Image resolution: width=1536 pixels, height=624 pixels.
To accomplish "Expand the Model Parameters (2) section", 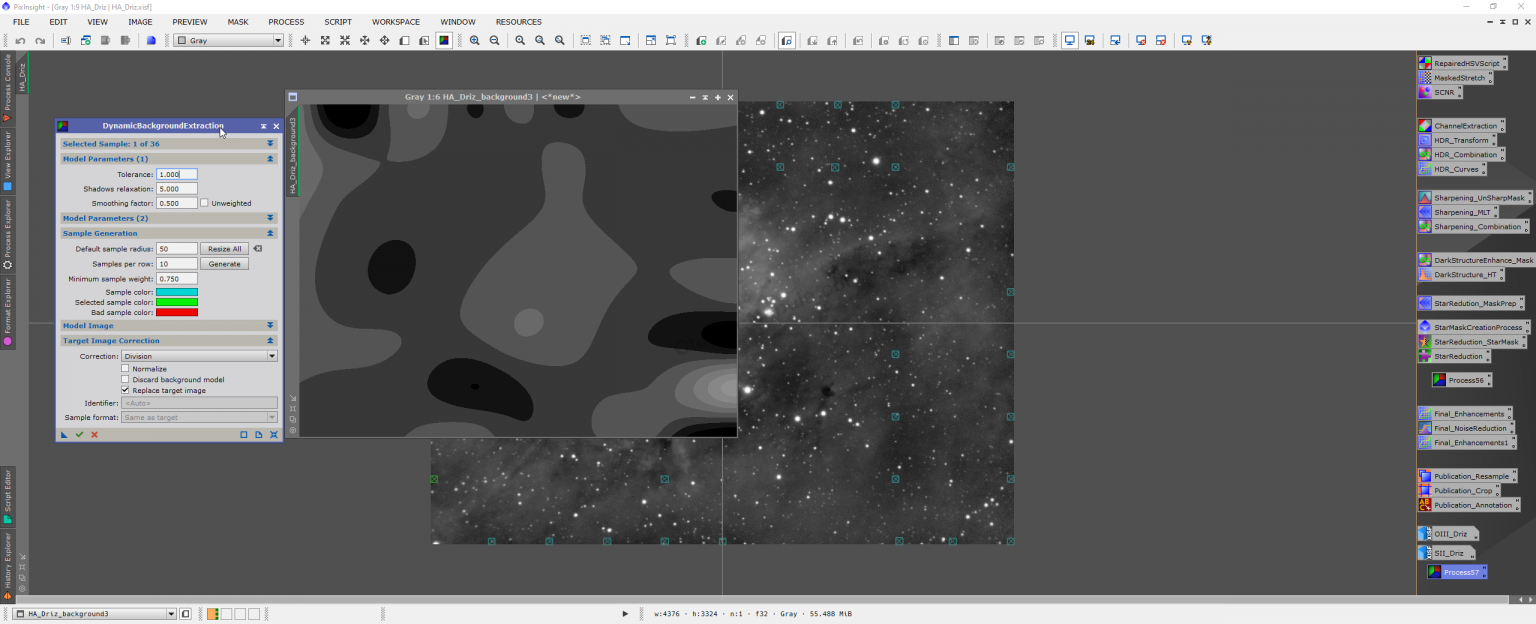I will [270, 218].
